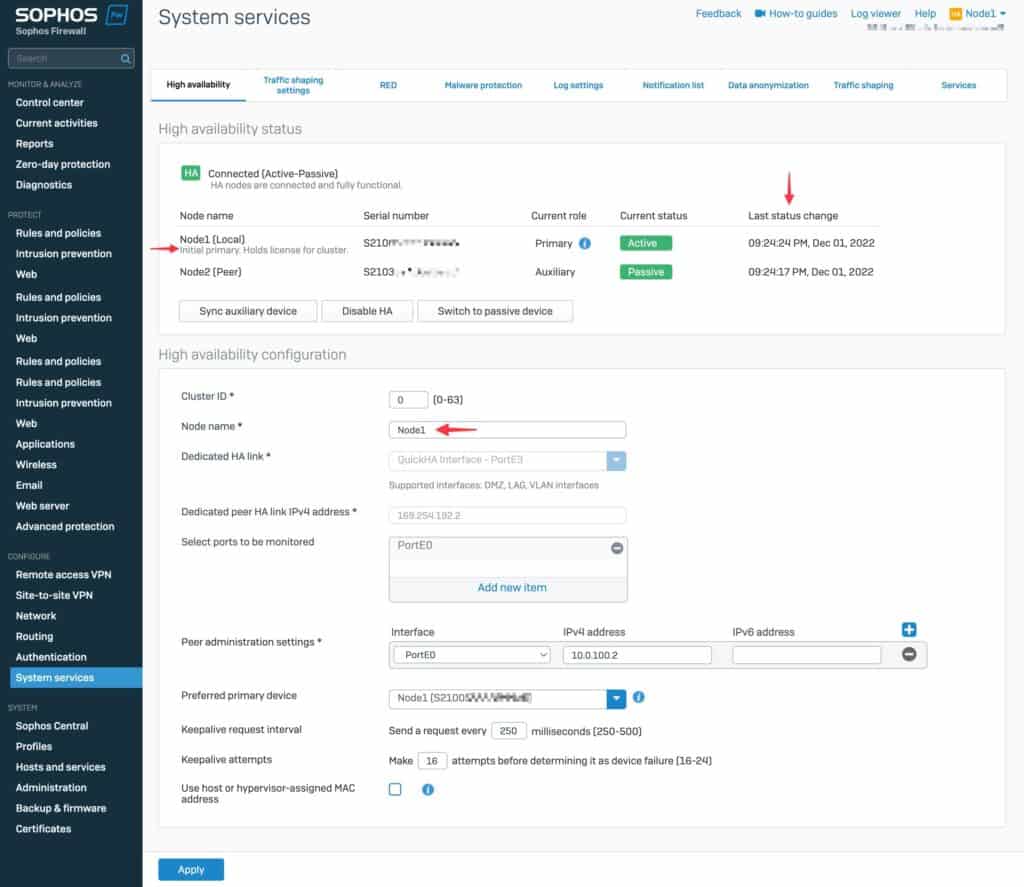Viewport: 1024px width, 887px height.
Task: Click info icon for hypervisor-assigned MAC address
Action: coord(428,790)
